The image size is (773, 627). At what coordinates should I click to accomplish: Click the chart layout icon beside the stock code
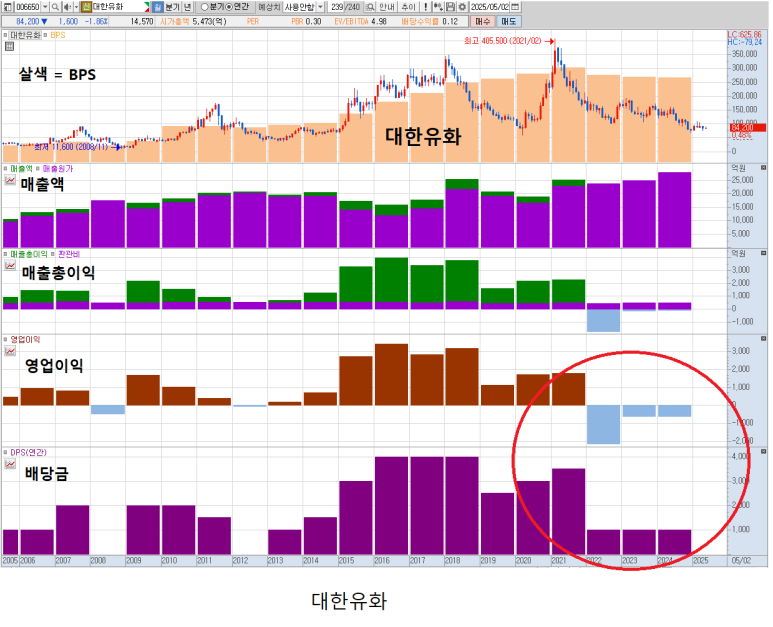click(8, 7)
